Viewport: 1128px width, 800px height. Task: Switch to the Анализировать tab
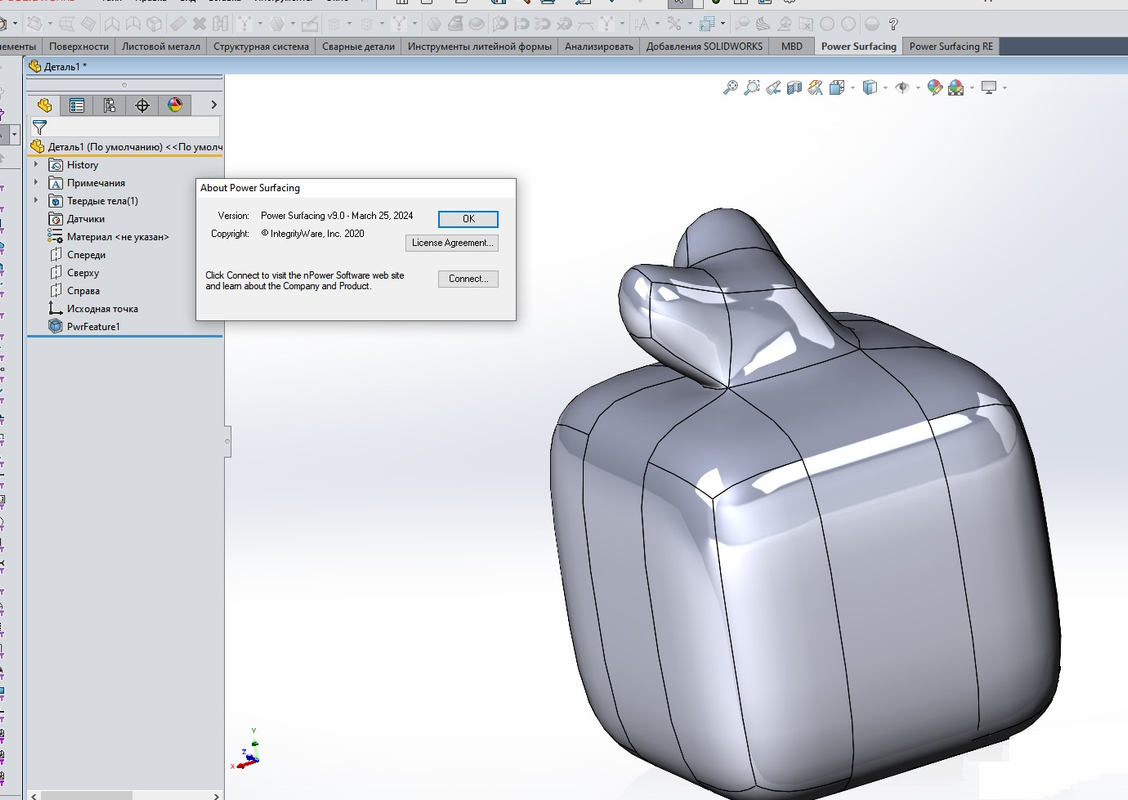click(x=599, y=46)
